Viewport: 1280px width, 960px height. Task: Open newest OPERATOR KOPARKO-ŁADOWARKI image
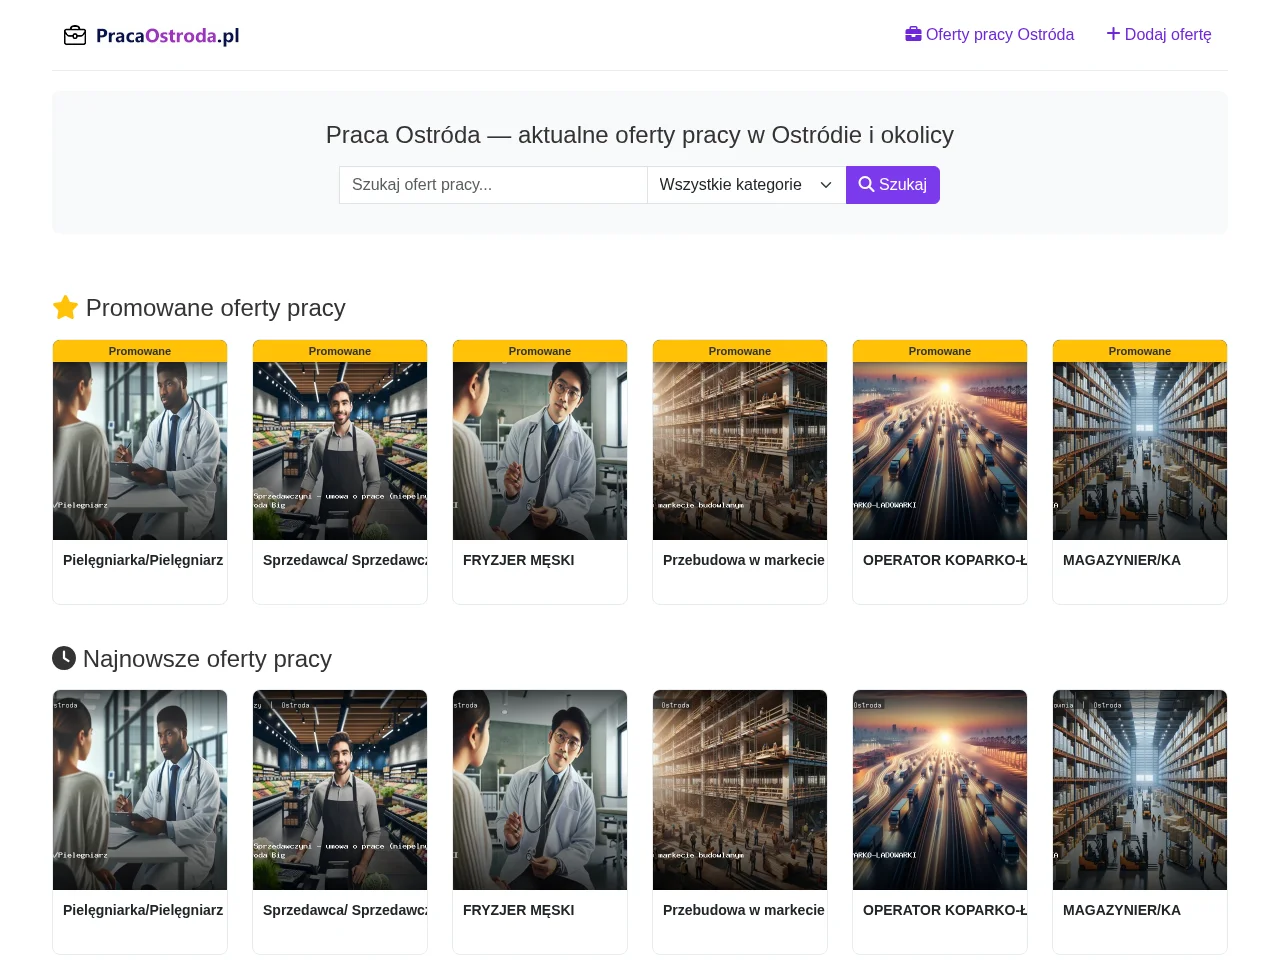coord(940,790)
